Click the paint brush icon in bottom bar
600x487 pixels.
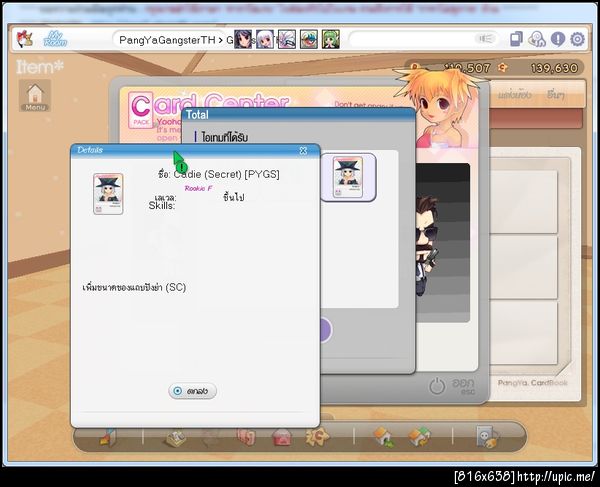[x=108, y=437]
